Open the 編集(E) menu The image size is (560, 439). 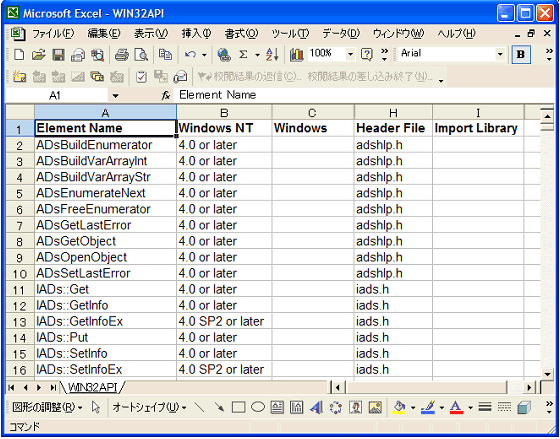(104, 34)
